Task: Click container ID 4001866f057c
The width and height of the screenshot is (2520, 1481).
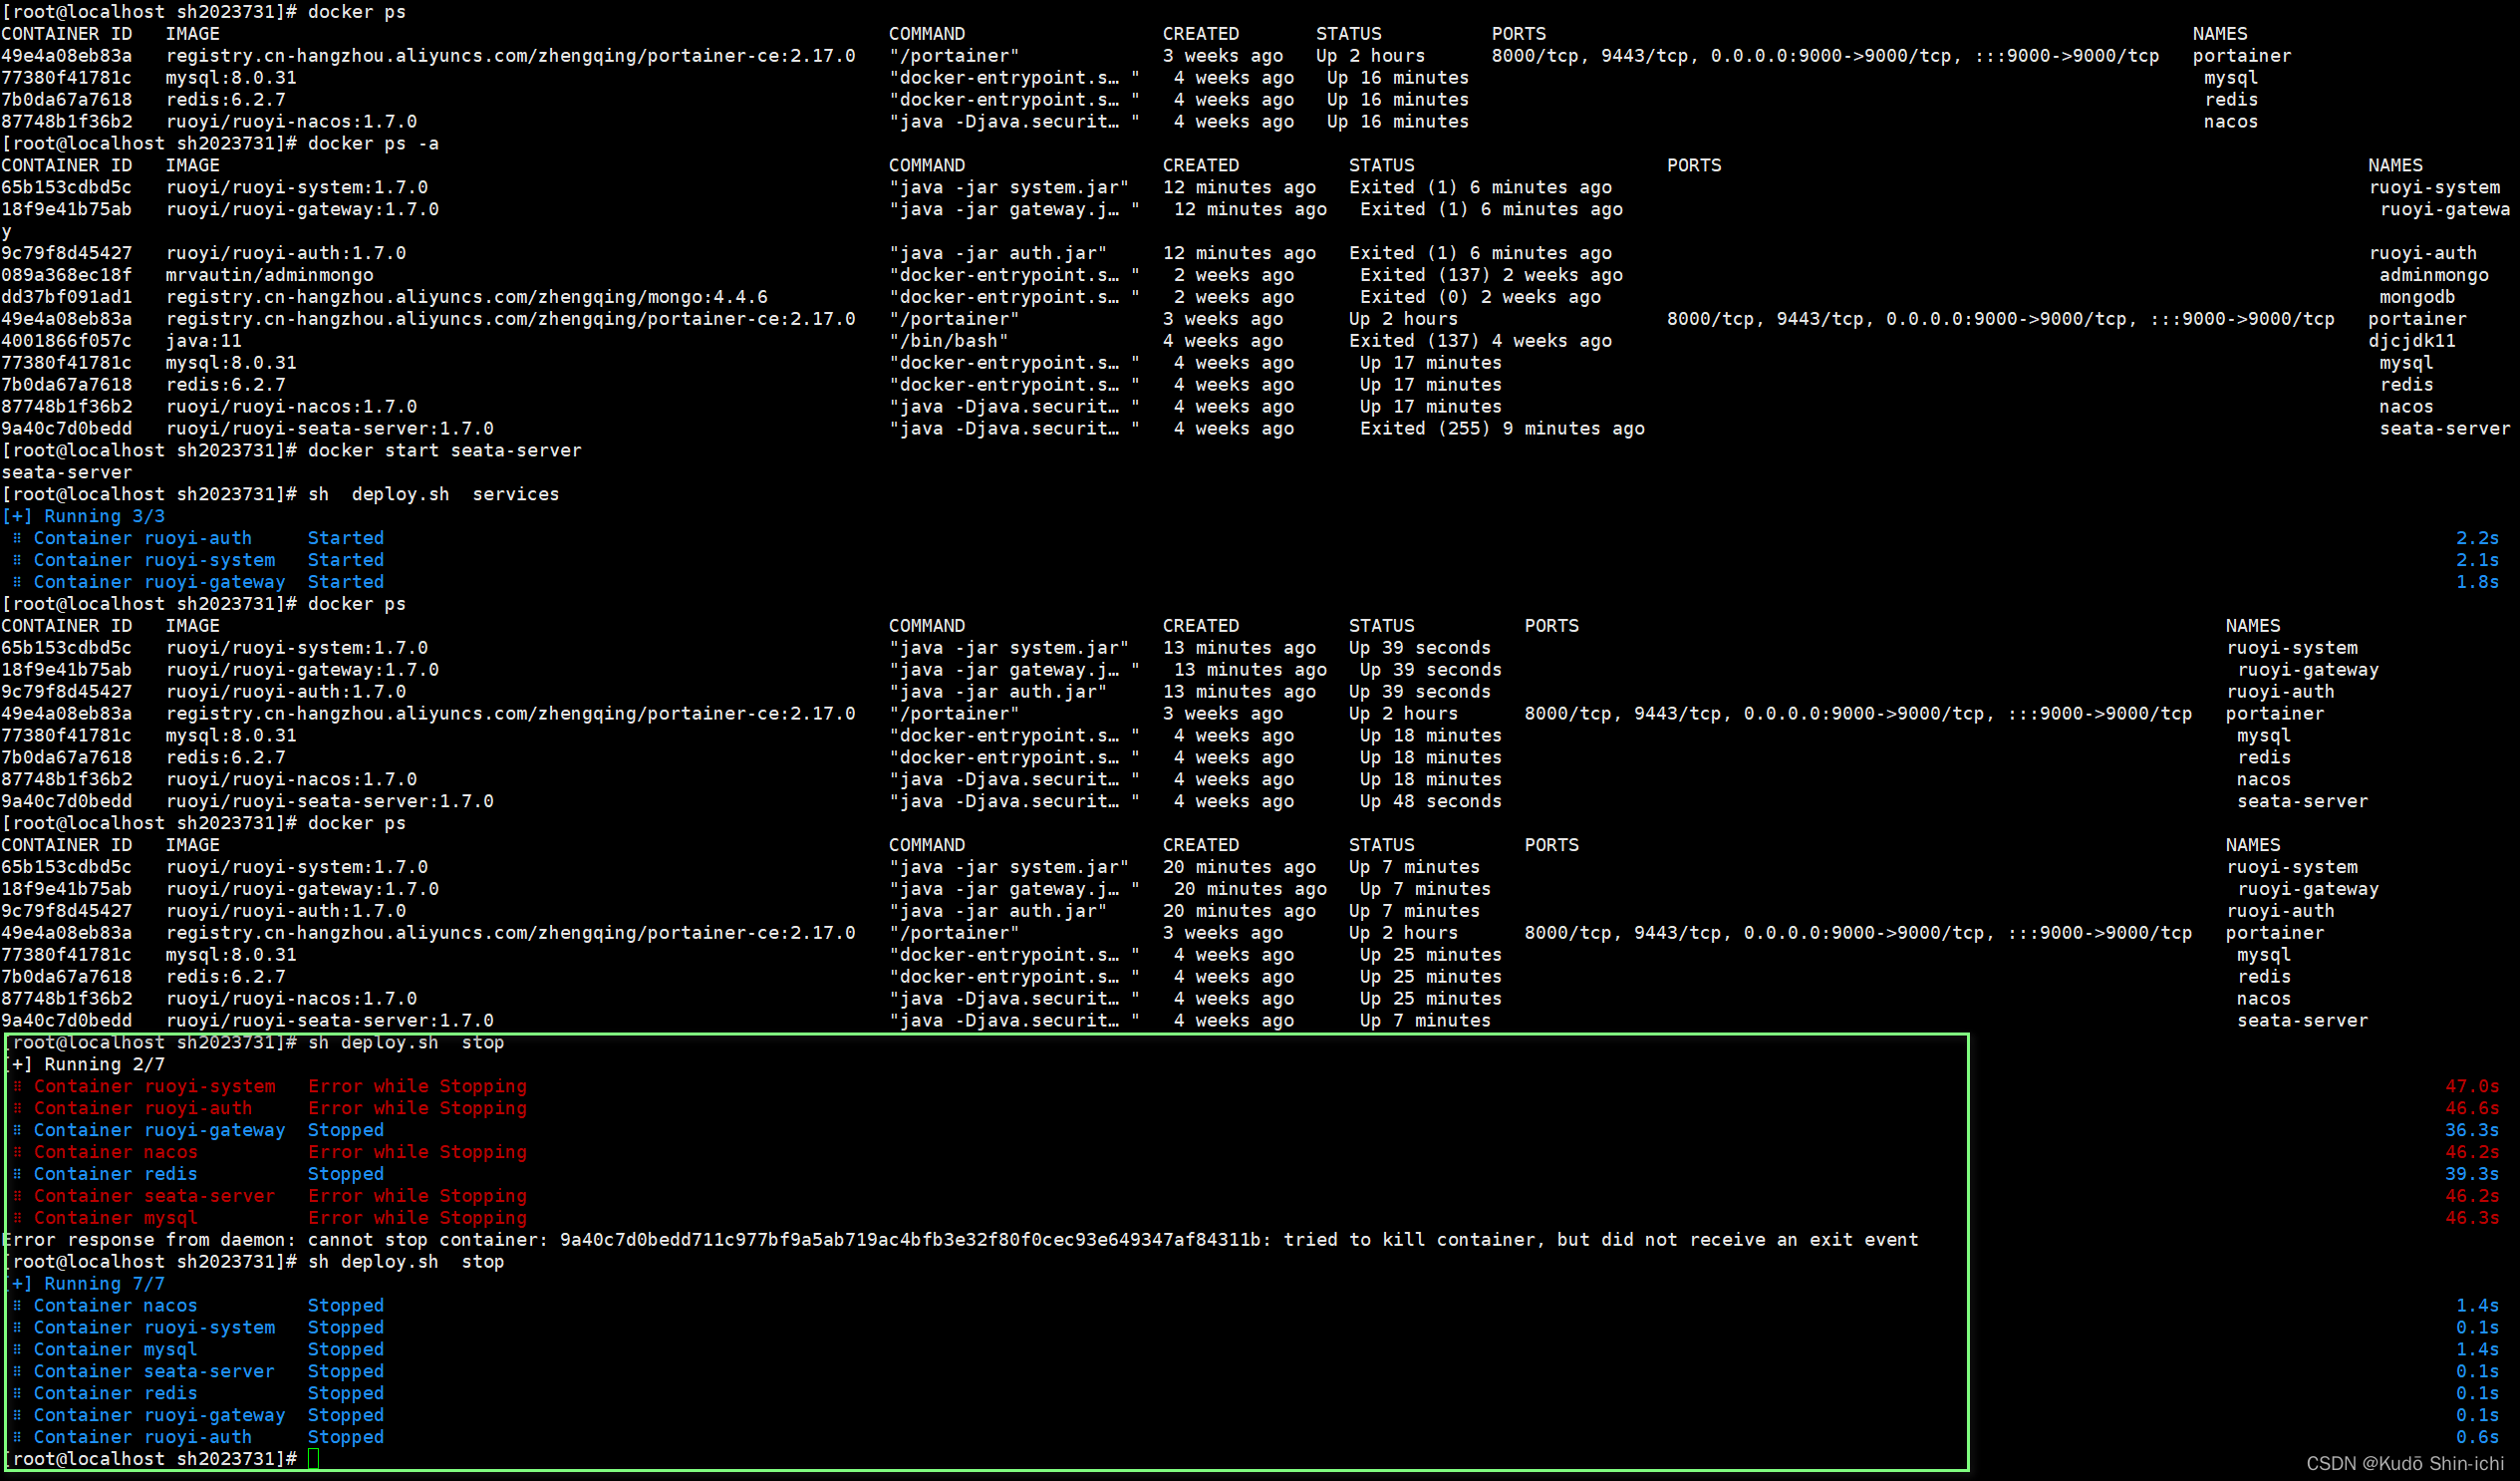Action: click(x=66, y=341)
